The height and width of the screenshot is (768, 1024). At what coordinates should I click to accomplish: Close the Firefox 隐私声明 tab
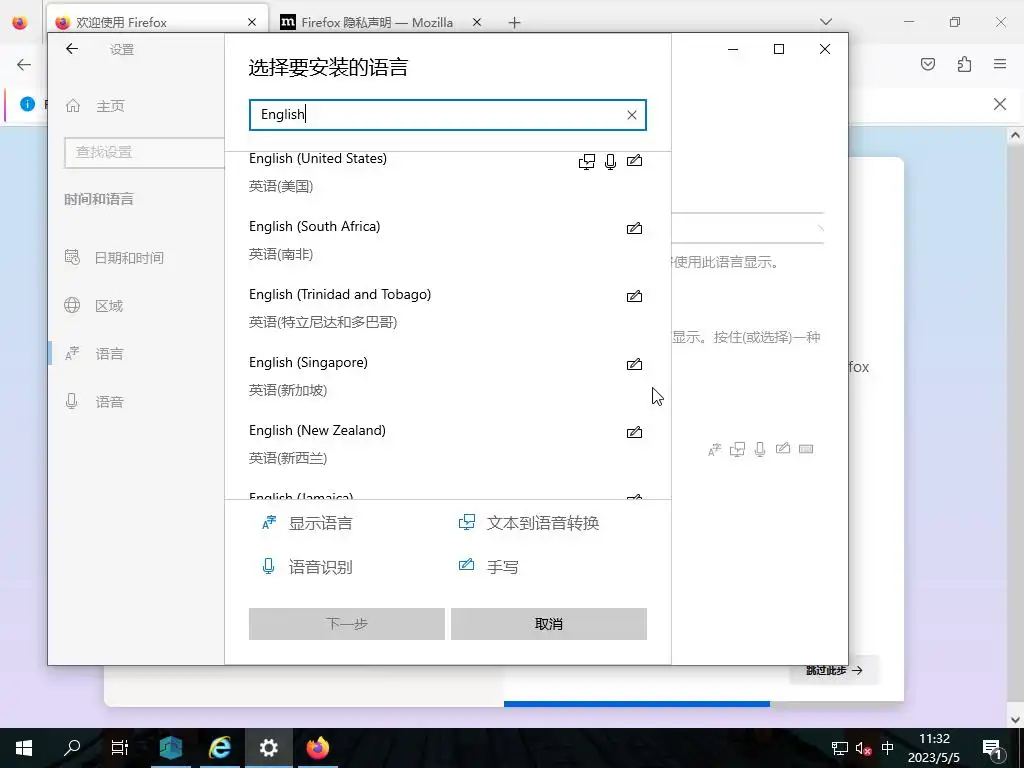pos(477,22)
